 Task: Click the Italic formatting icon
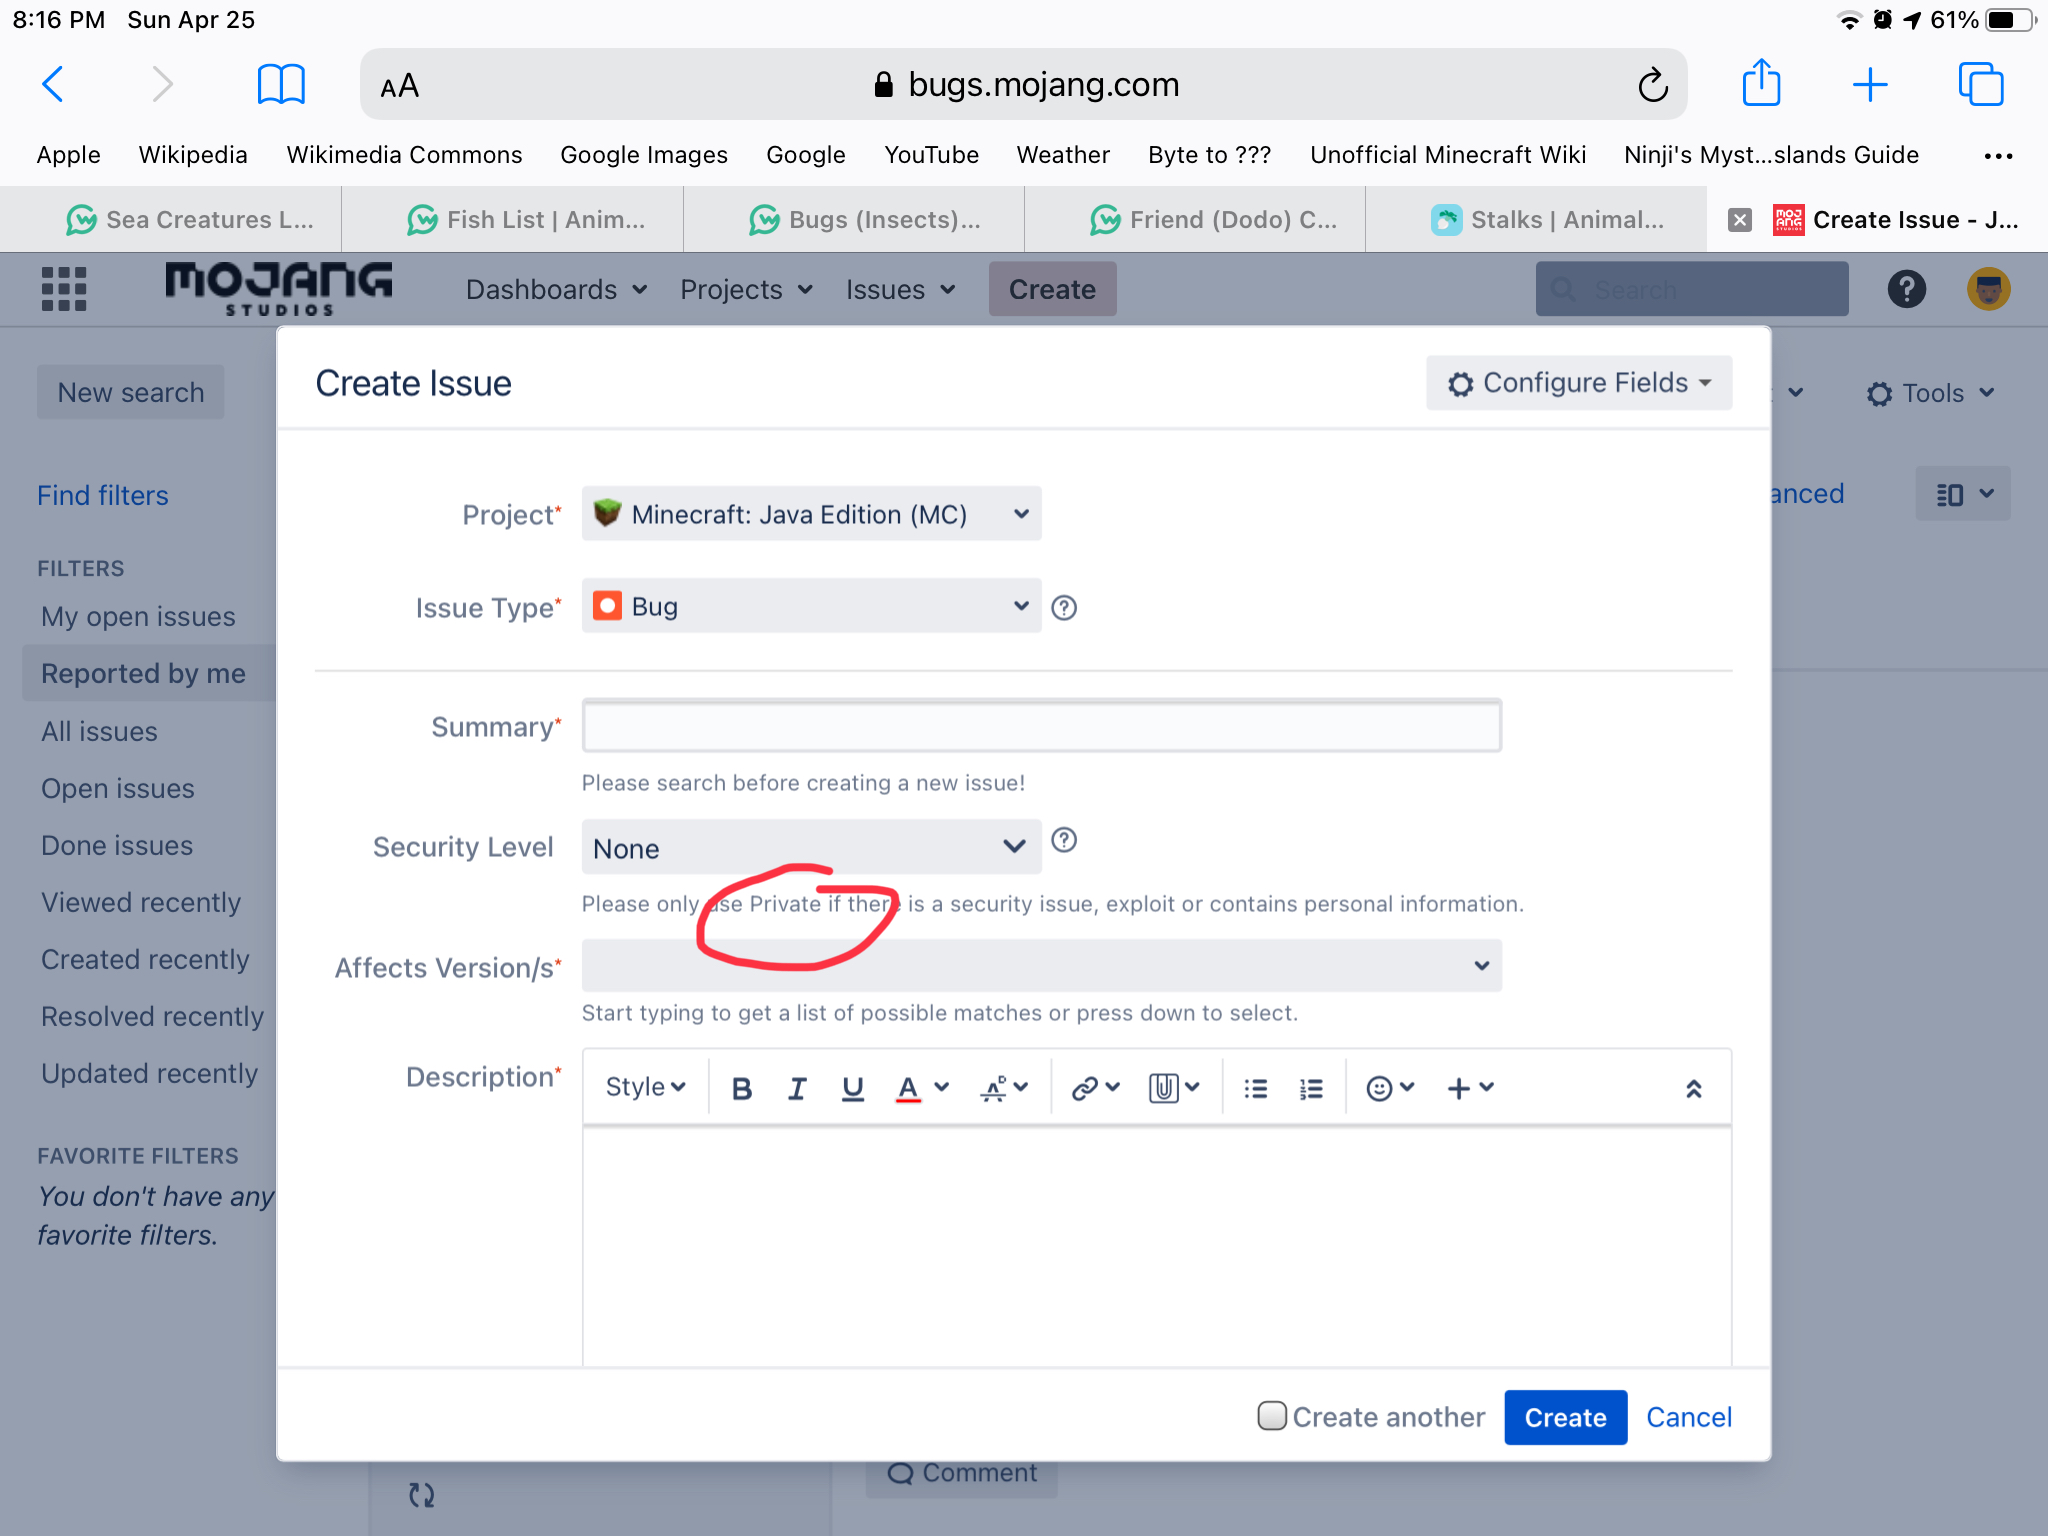click(x=797, y=1088)
